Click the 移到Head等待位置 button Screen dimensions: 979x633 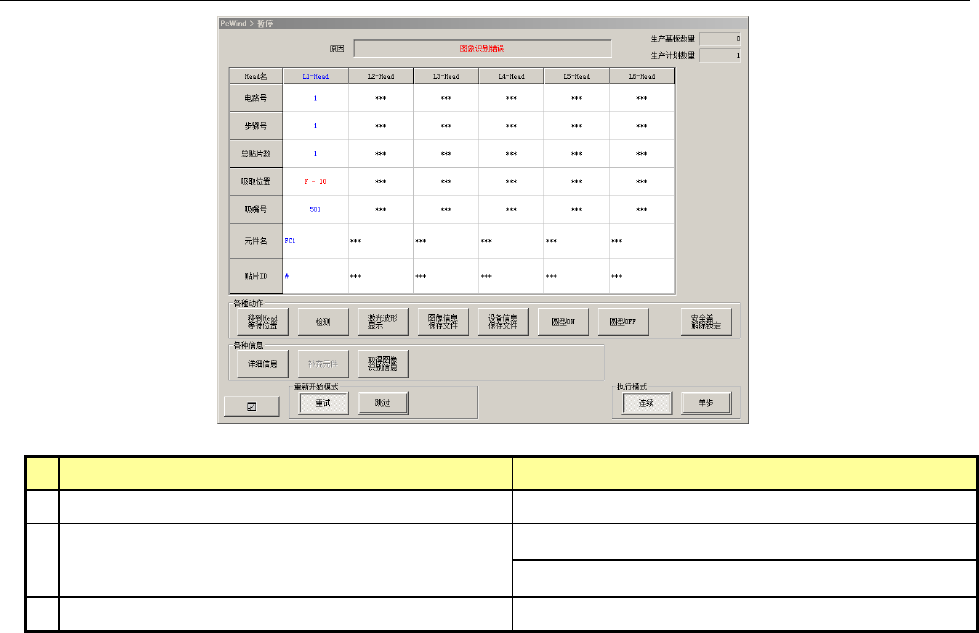[263, 322]
